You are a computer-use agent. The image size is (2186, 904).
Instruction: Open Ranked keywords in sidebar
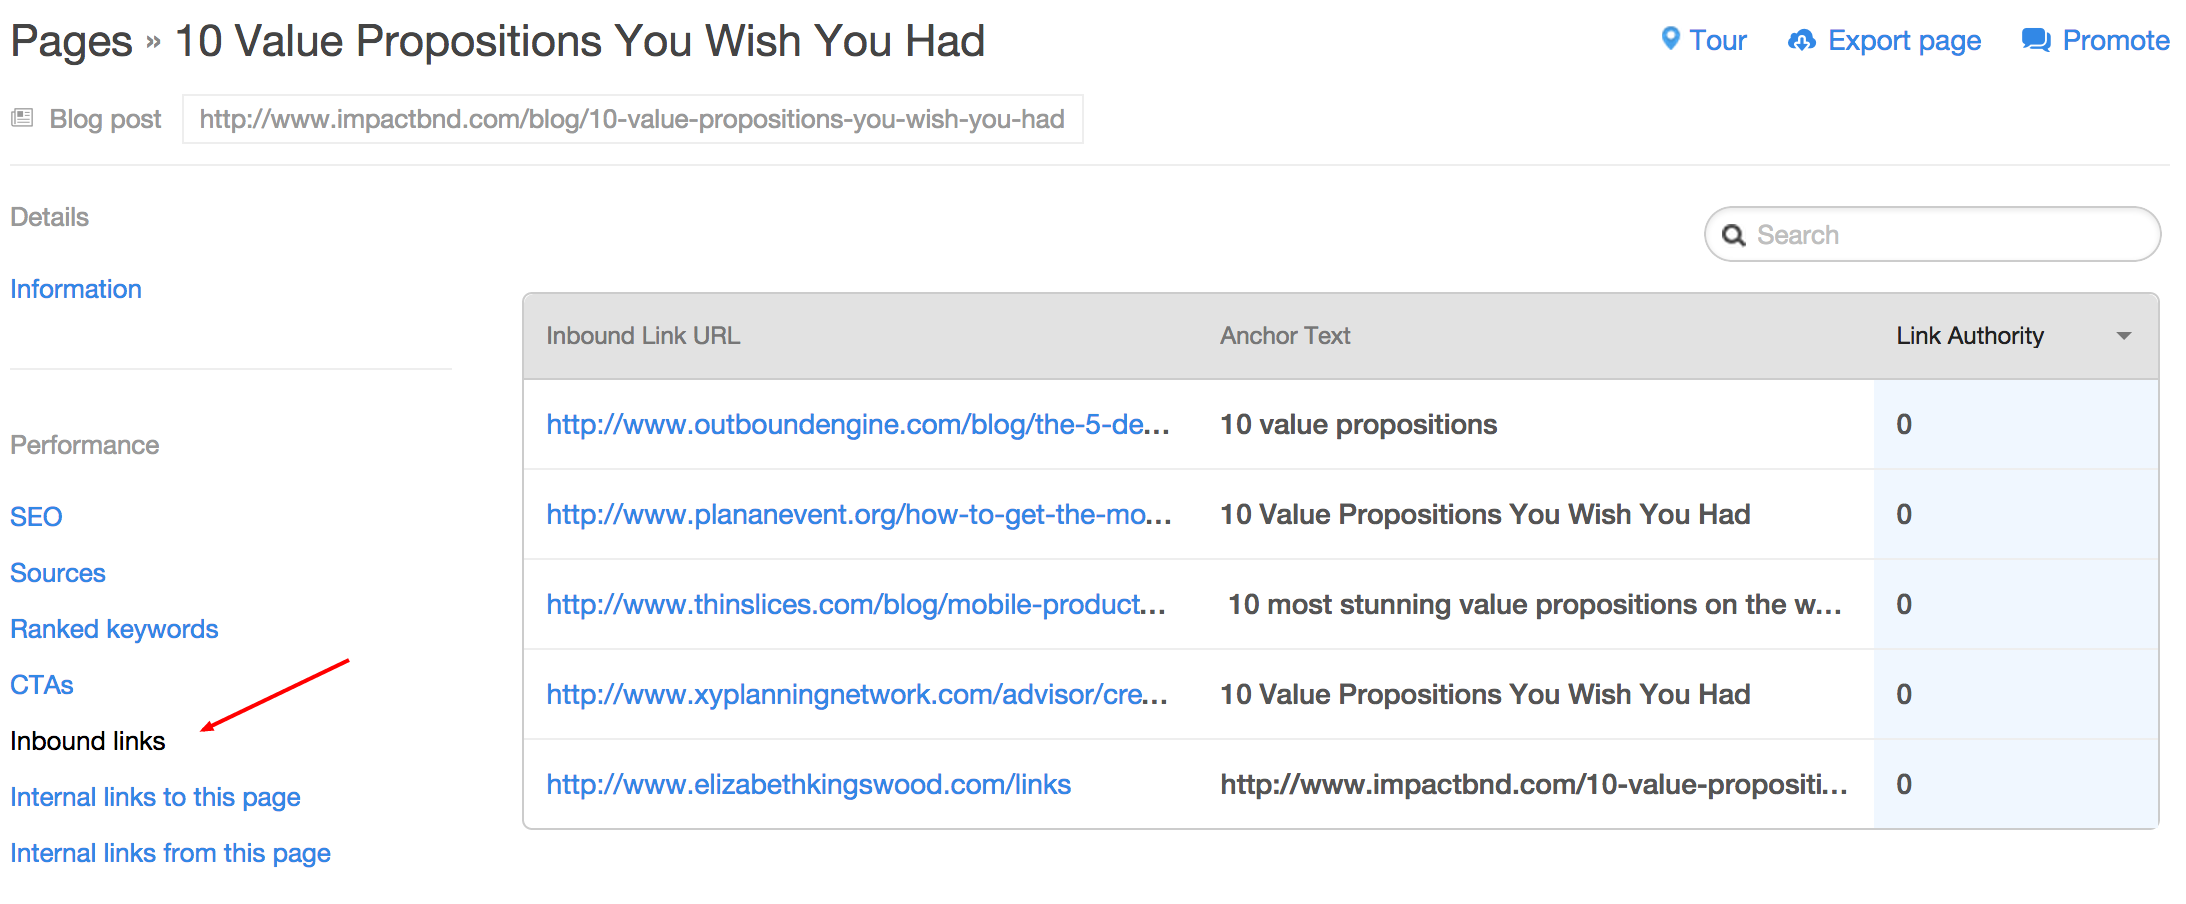[x=114, y=629]
